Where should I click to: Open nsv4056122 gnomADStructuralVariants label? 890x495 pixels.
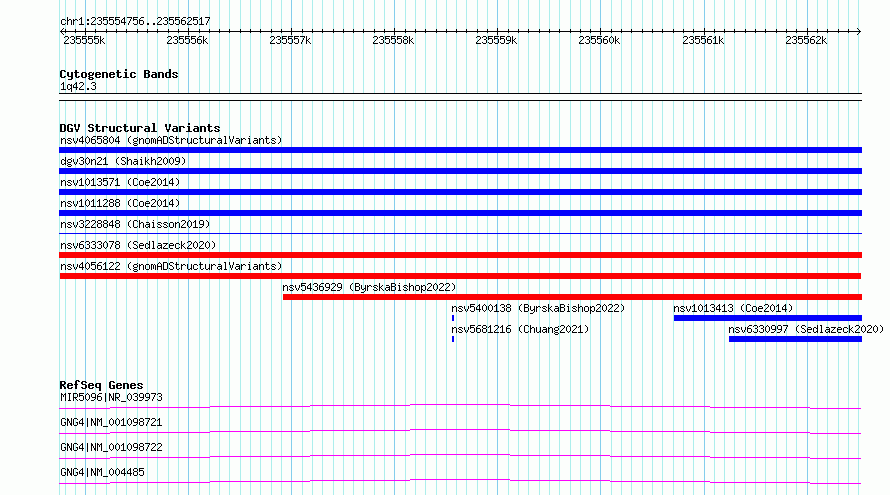click(171, 266)
